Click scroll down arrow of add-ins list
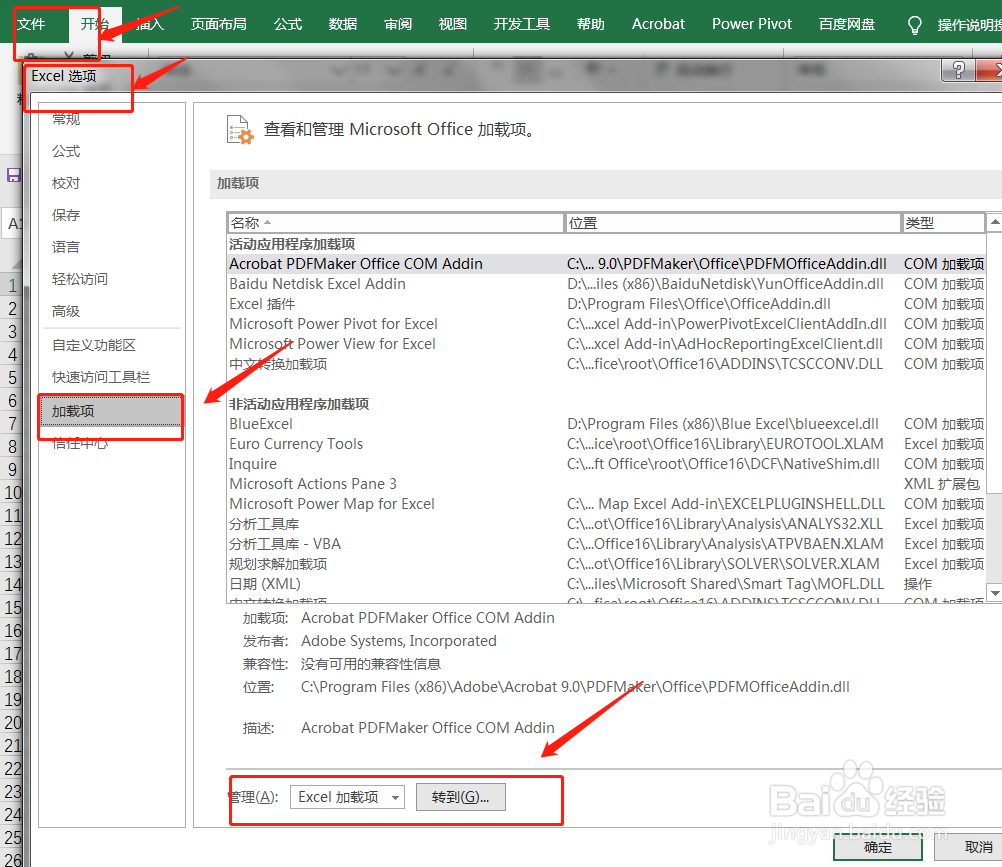 (994, 593)
